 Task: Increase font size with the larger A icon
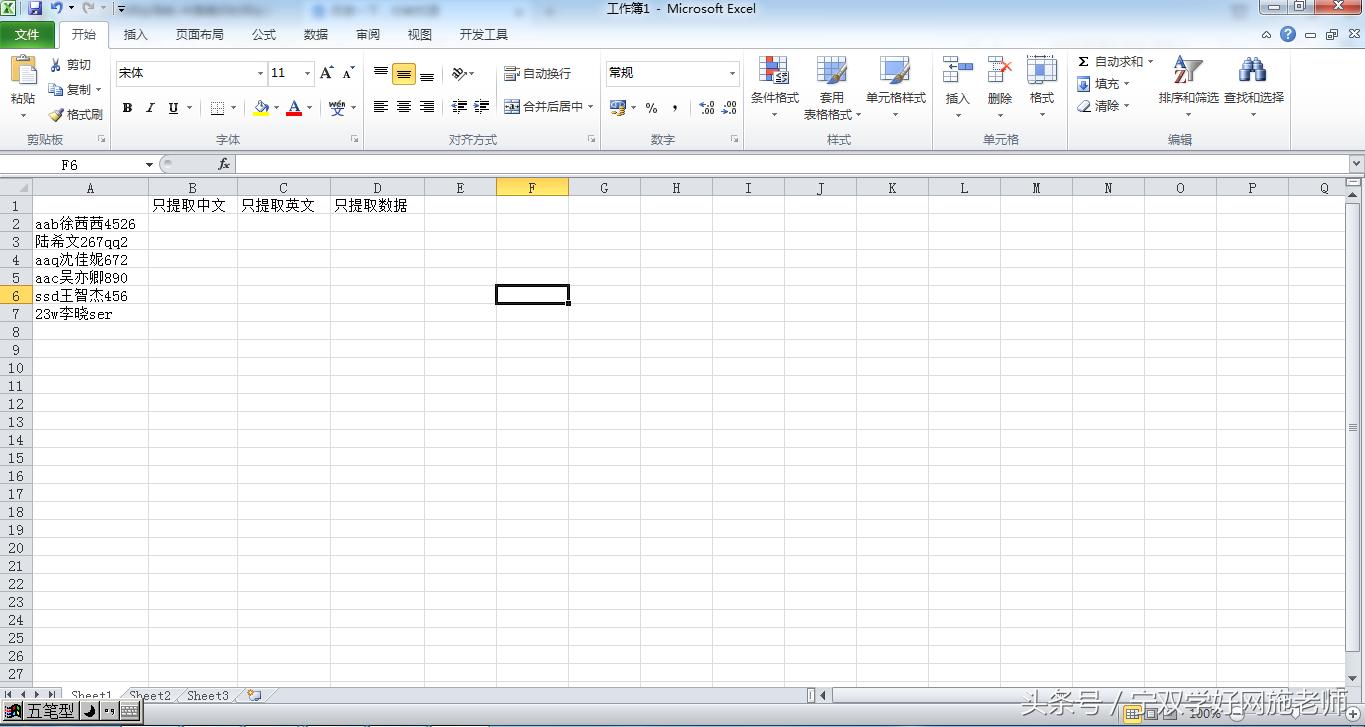327,73
